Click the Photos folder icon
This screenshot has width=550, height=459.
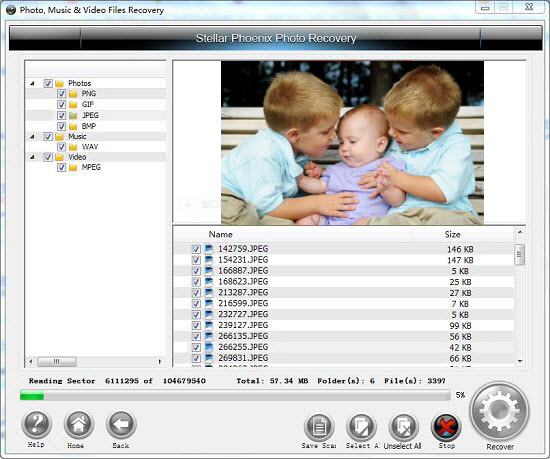[x=59, y=83]
